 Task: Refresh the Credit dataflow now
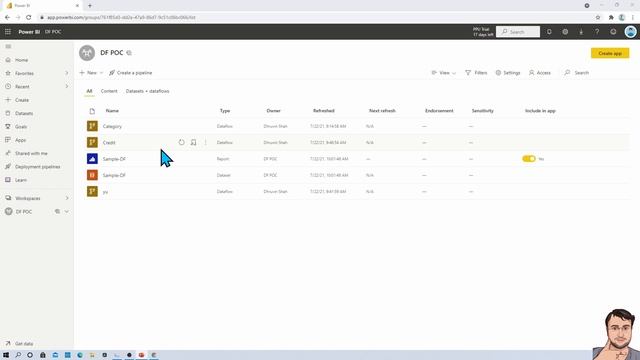coord(181,142)
